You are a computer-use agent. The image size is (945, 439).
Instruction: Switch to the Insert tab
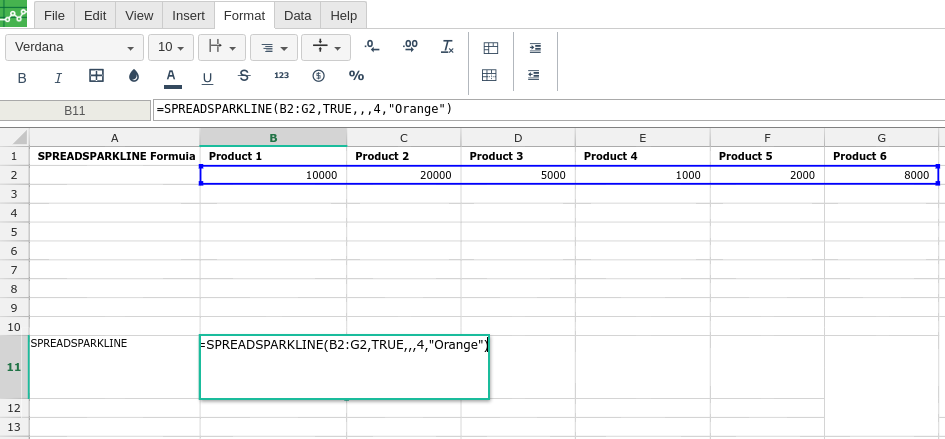[188, 16]
